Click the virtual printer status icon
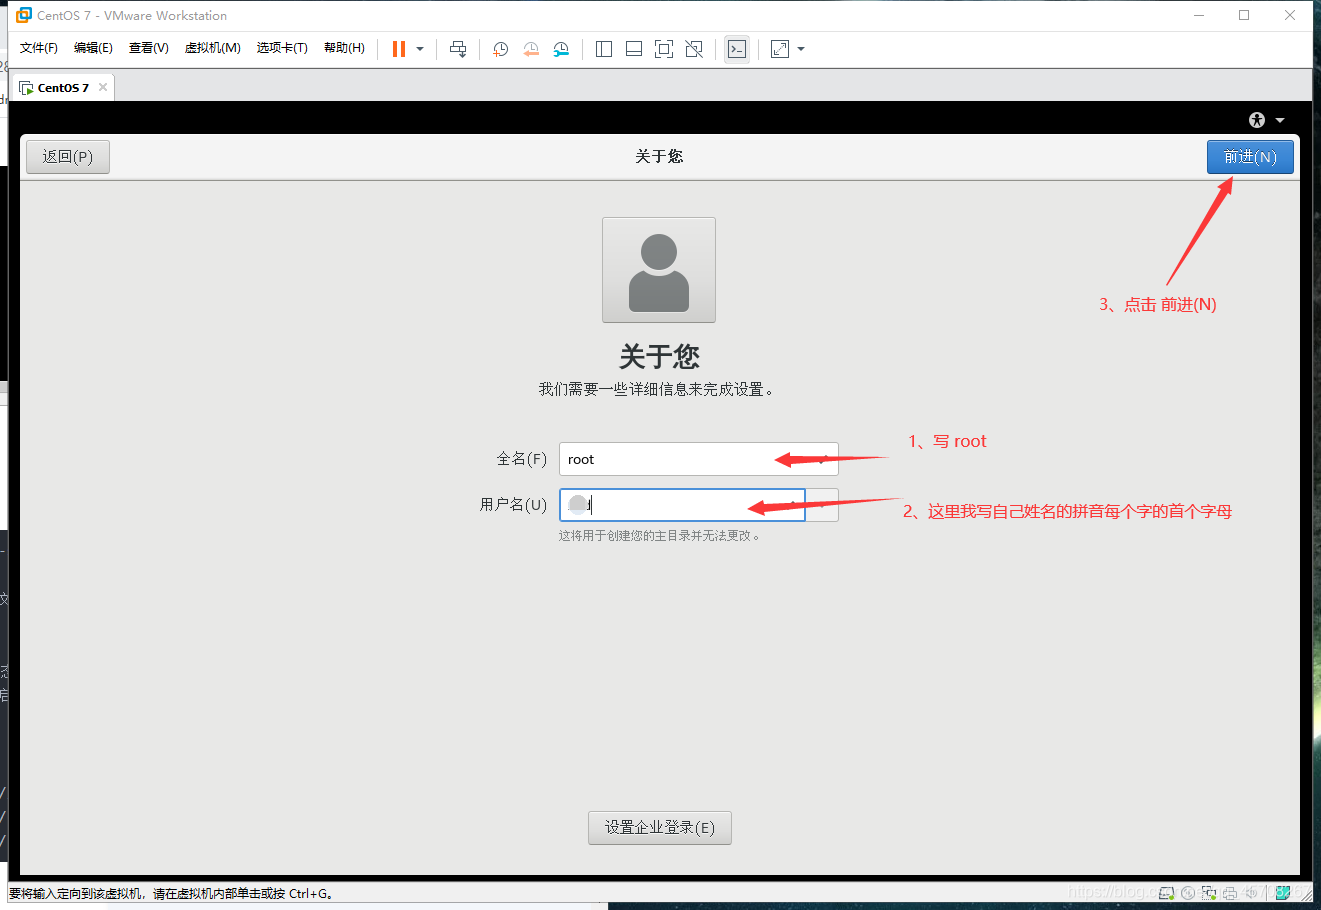Screen dimensions: 1321x910 click(1230, 891)
